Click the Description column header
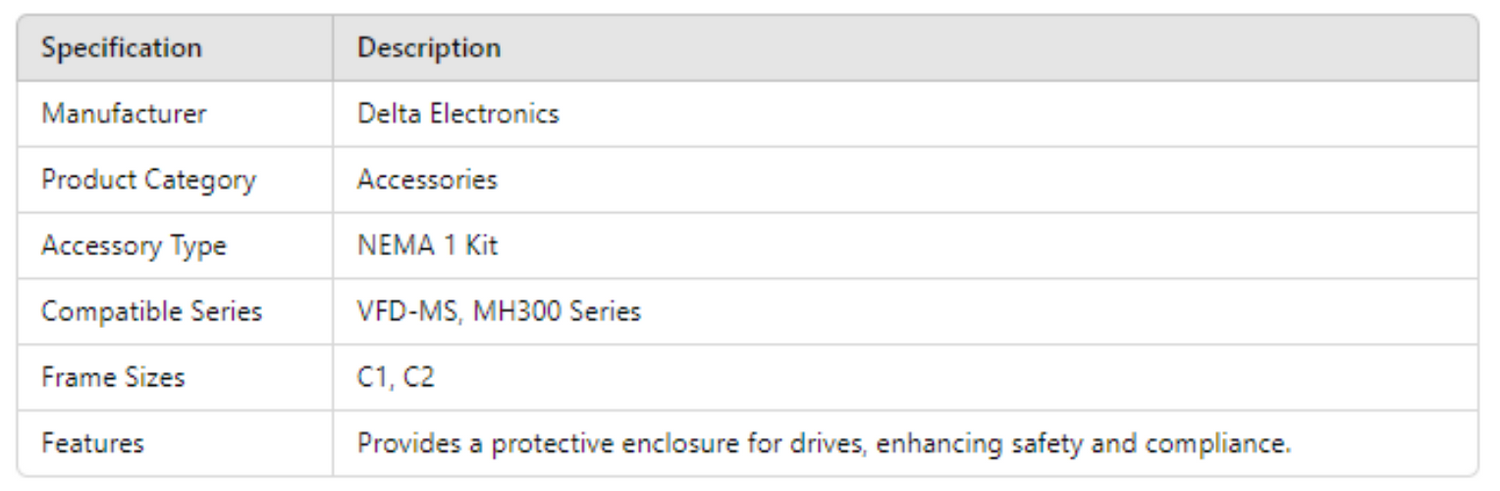This screenshot has height=491, width=1500. (429, 48)
